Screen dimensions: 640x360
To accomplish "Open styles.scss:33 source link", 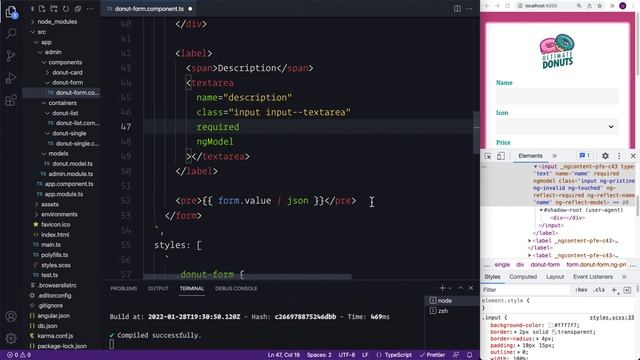I will 611,318.
